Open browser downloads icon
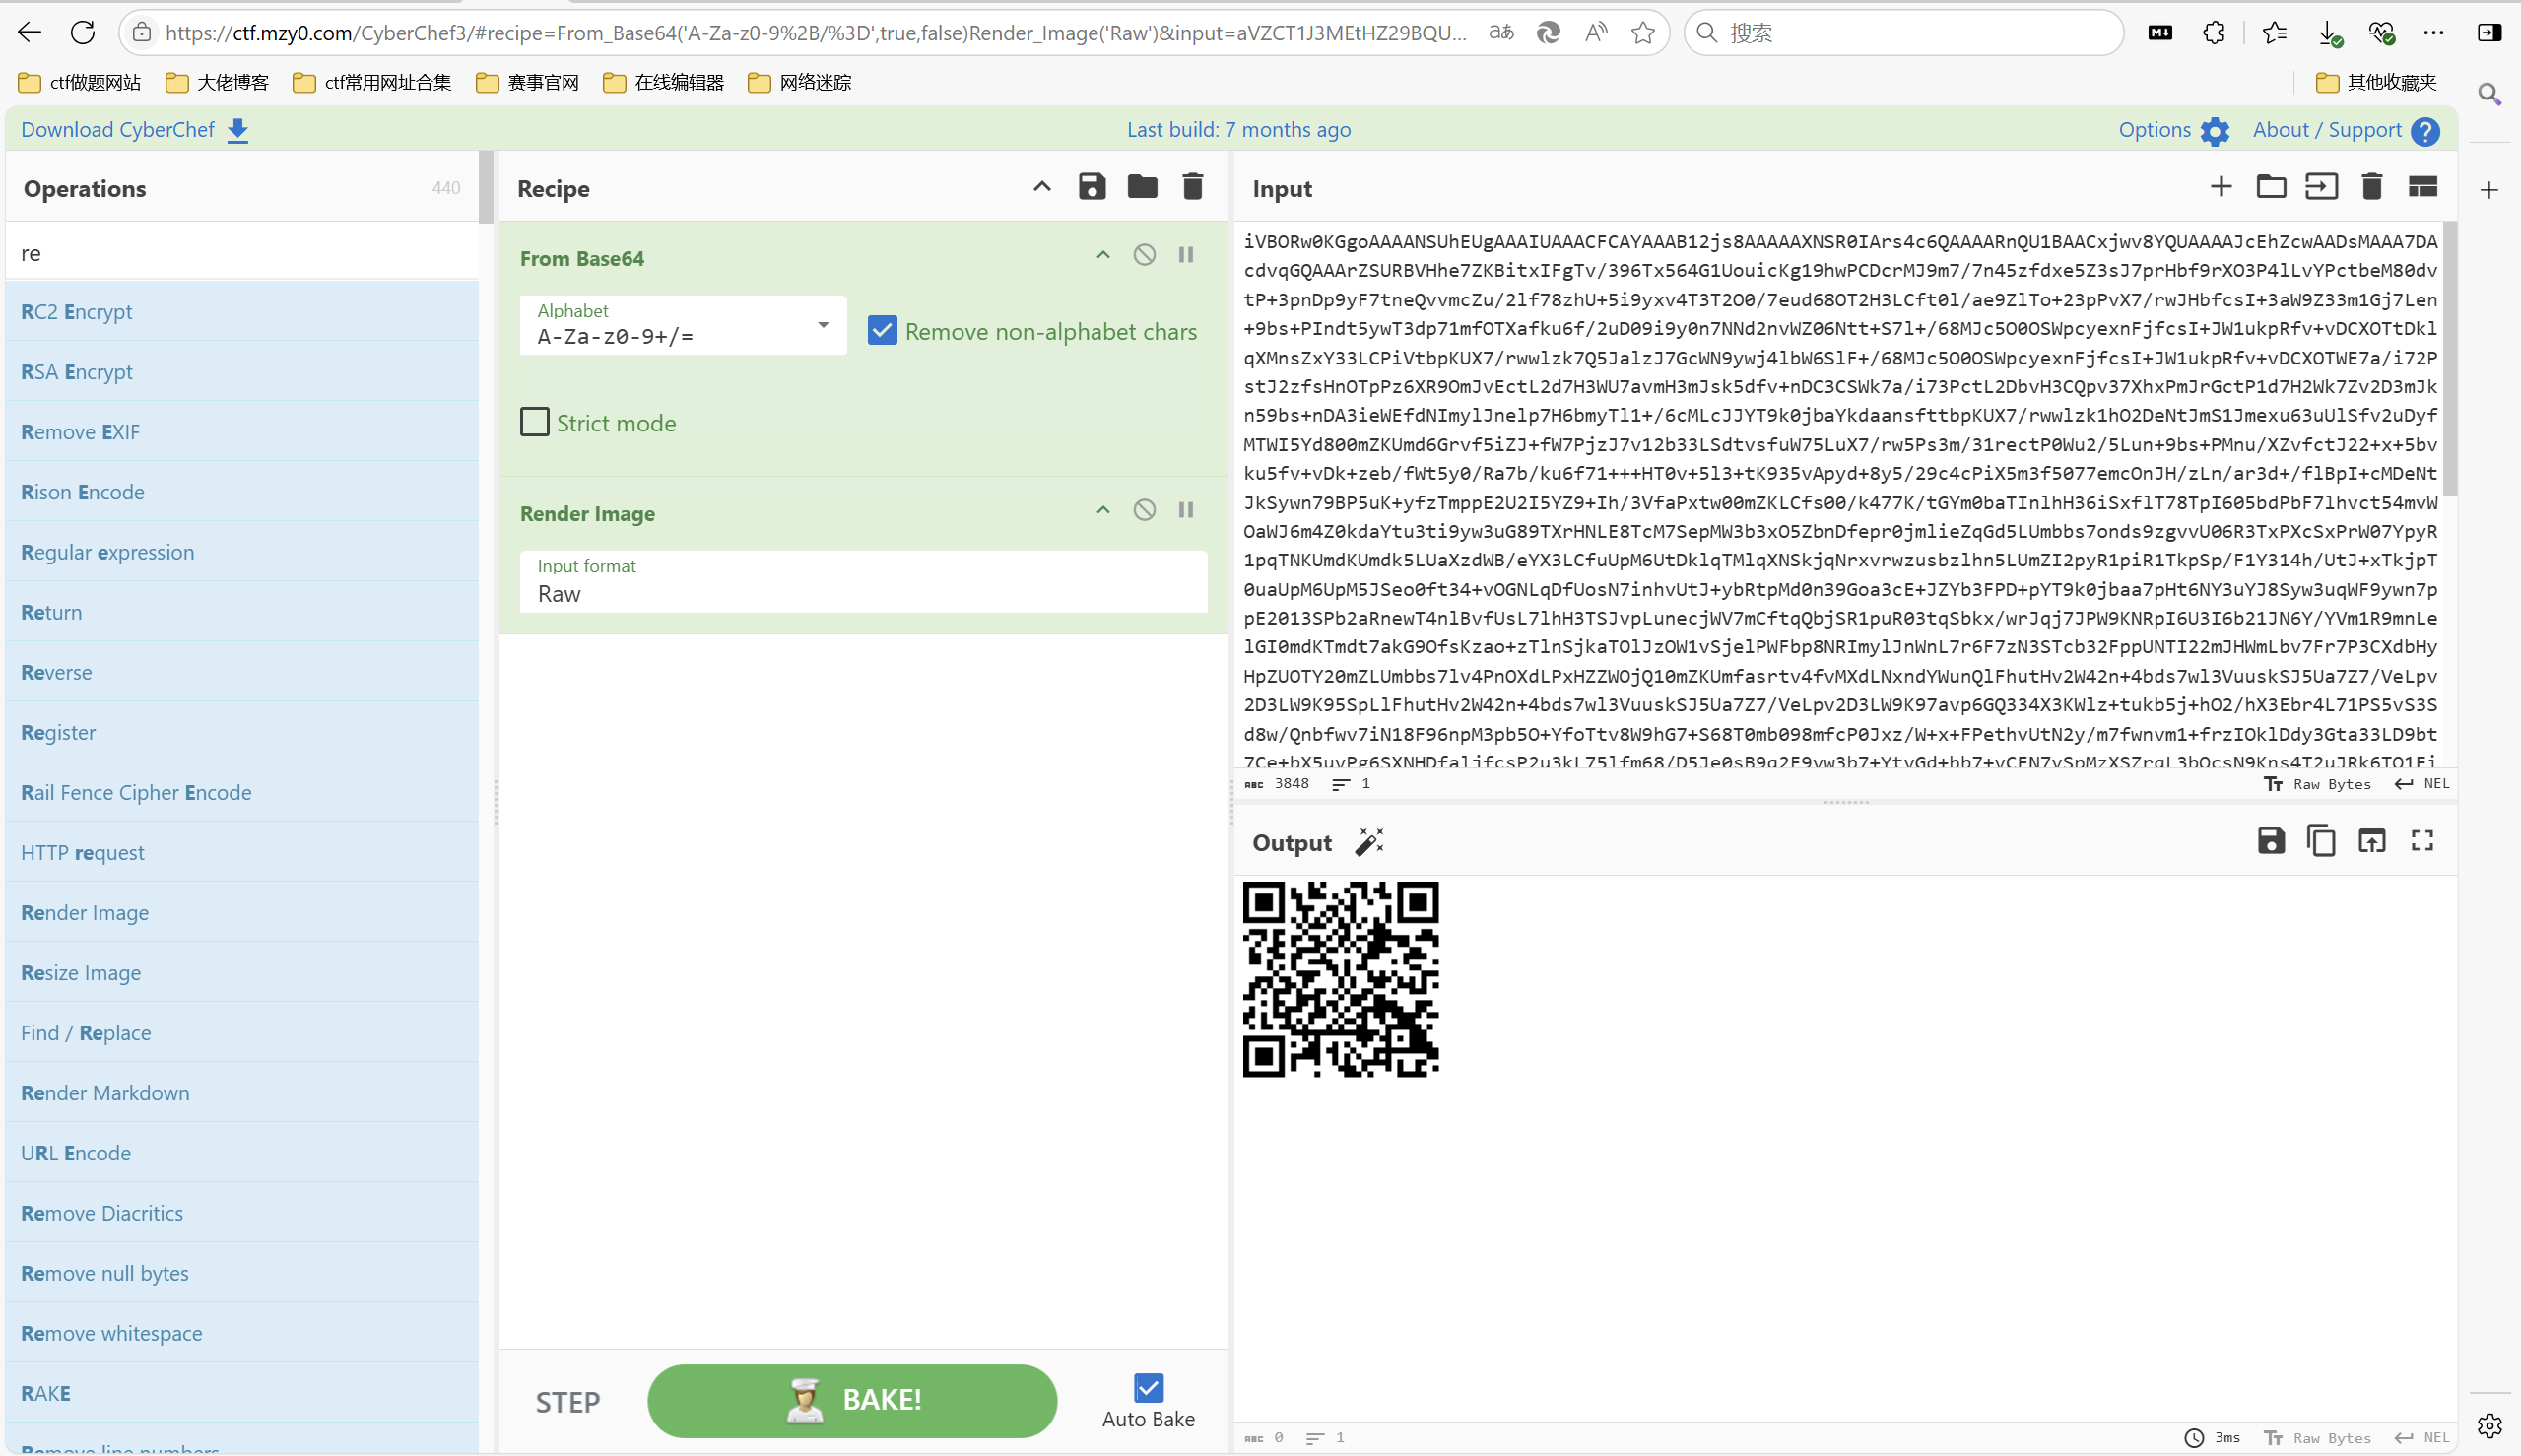Screen dimensions: 2521x1456 pos(2329,33)
